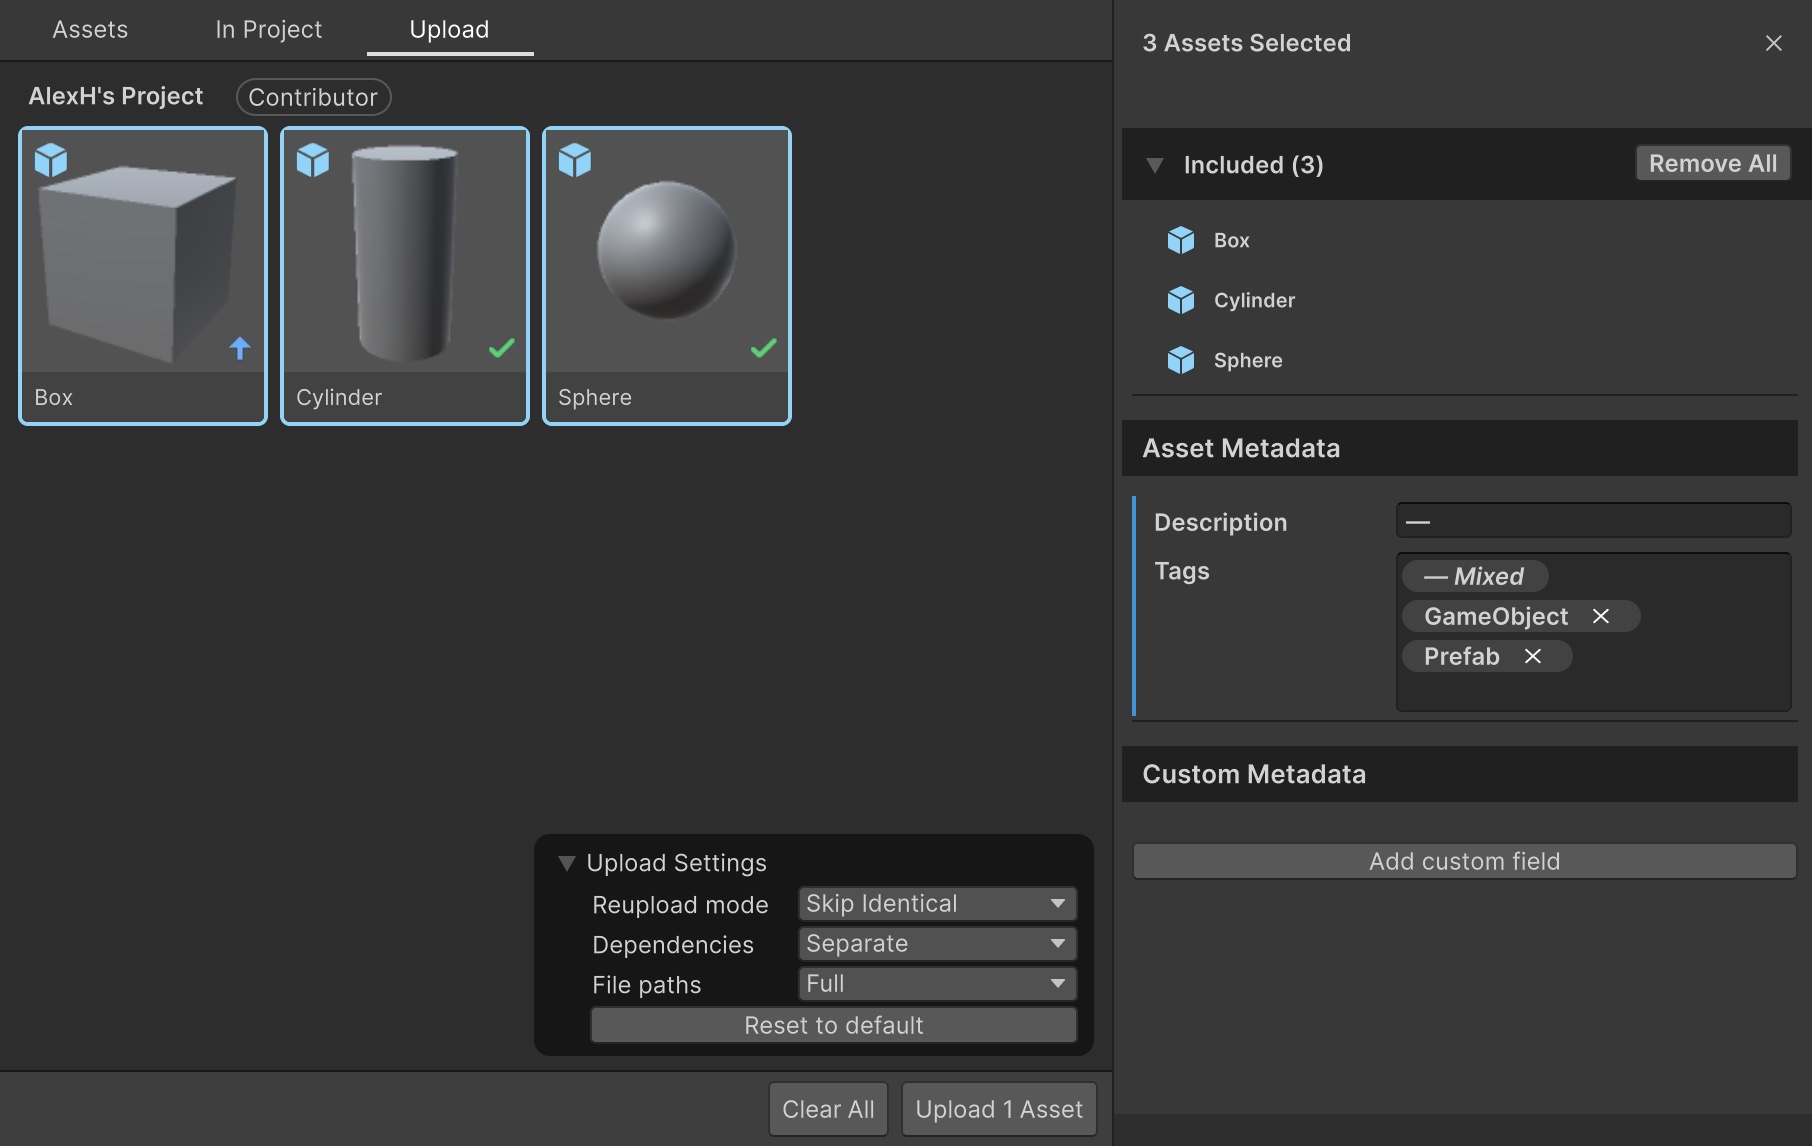Open the Dependencies dropdown
Screen dimensions: 1812x1146
936,944
